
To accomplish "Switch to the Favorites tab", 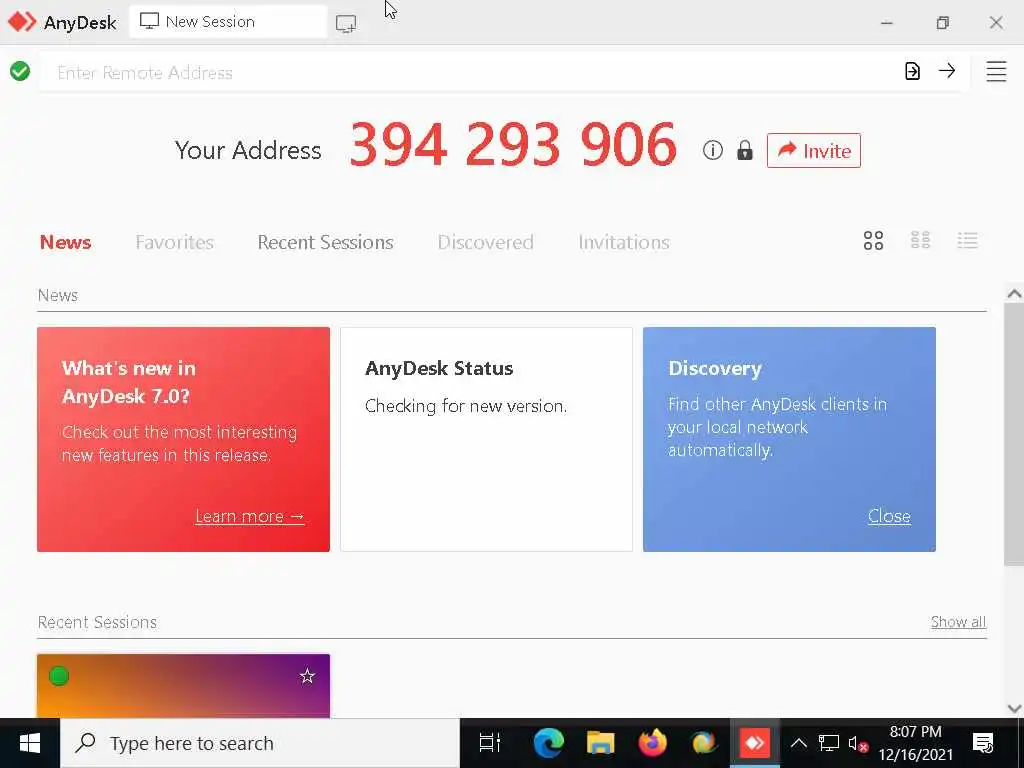I will pyautogui.click(x=174, y=242).
